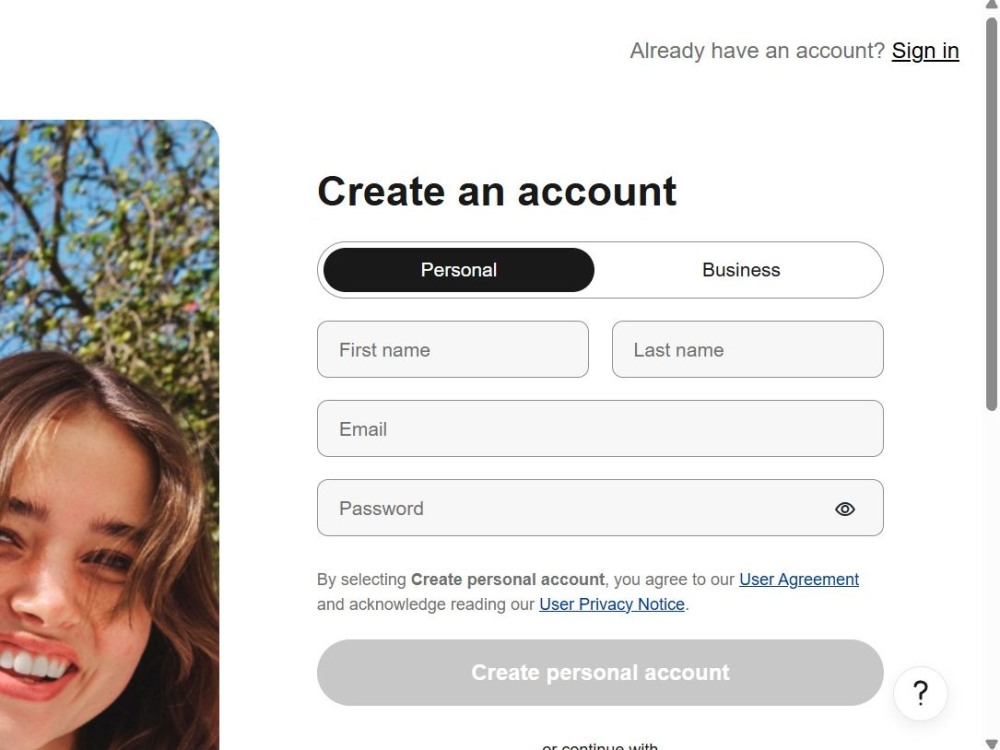Click the 'Create an account' heading
1000x750 pixels.
tap(497, 191)
